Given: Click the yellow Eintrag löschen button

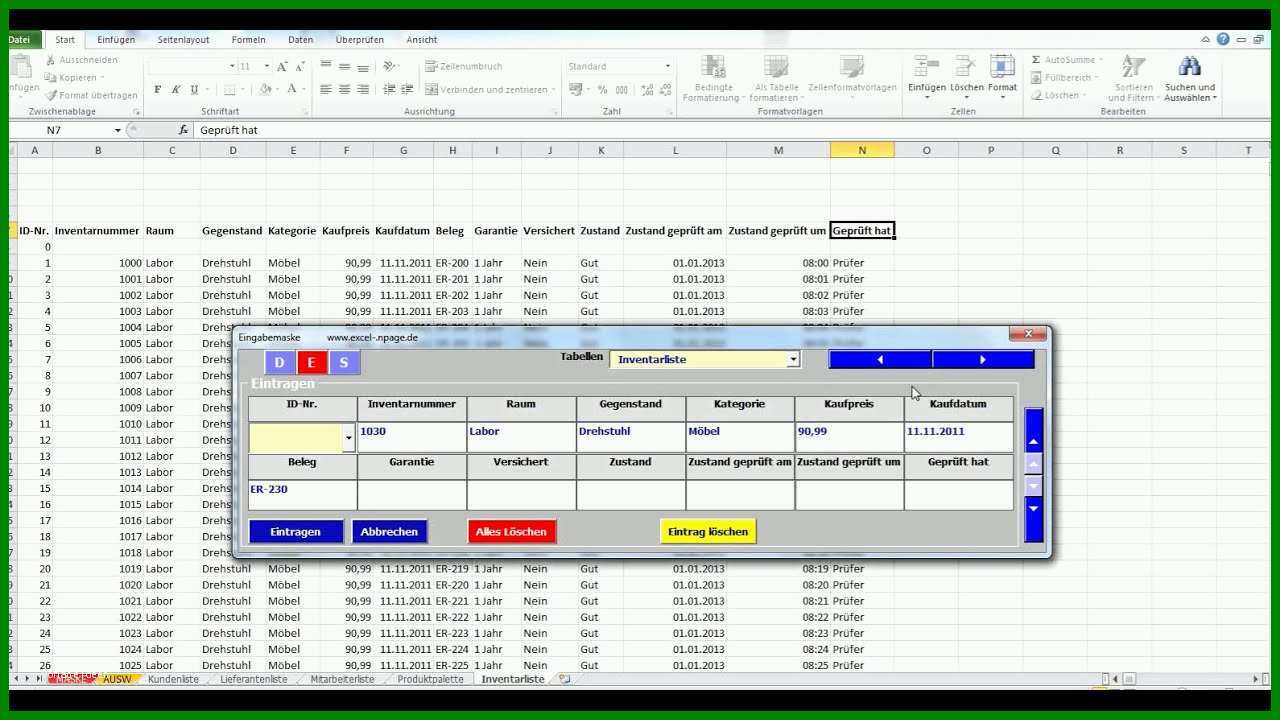Looking at the screenshot, I should tap(708, 531).
